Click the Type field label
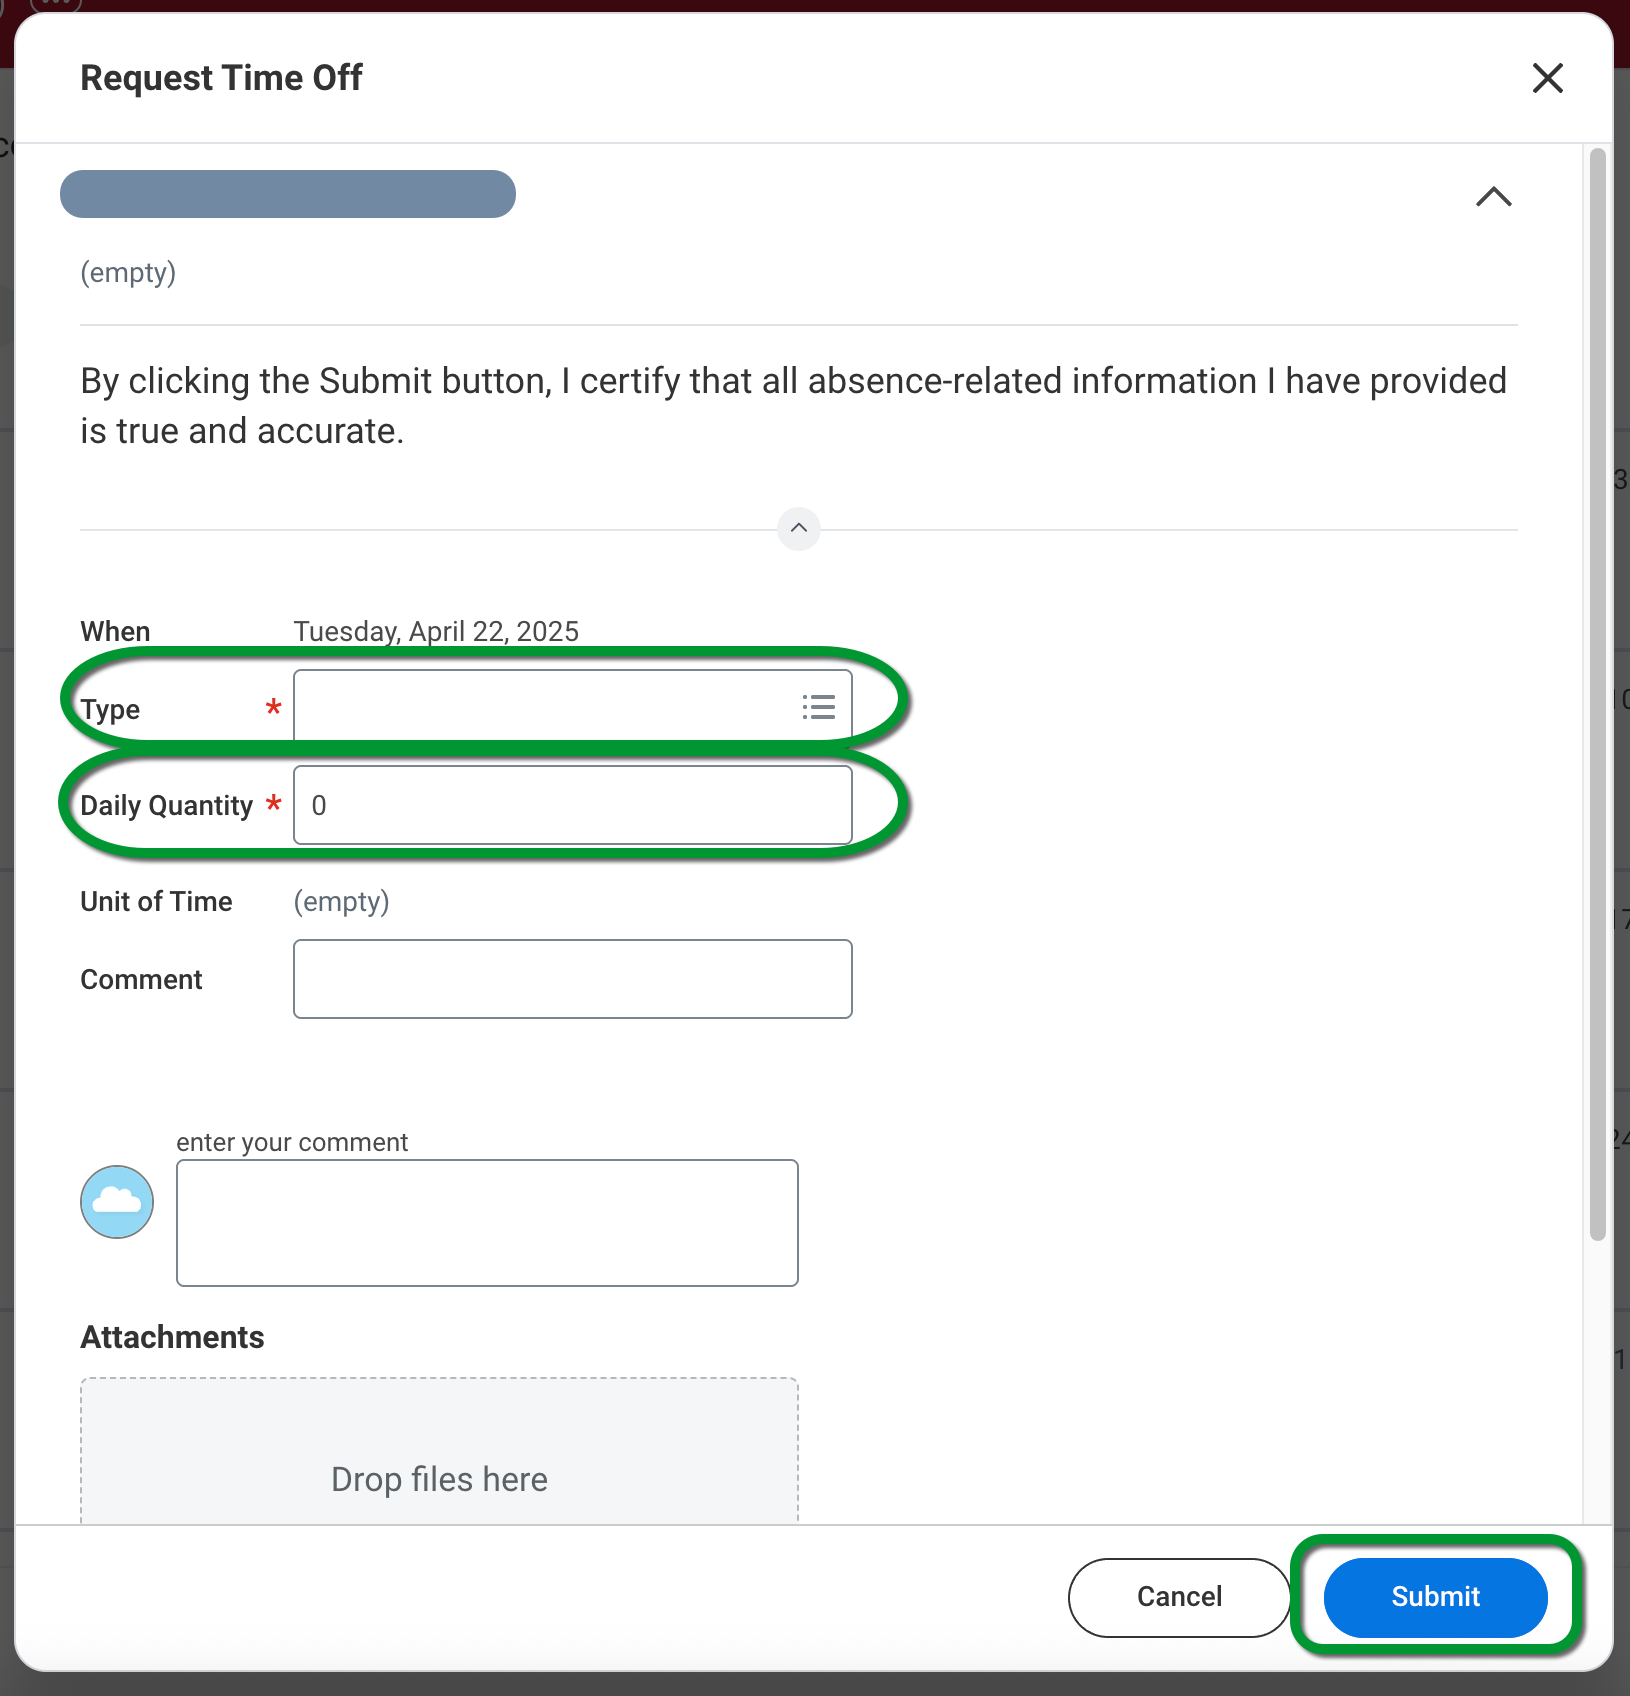 point(110,709)
